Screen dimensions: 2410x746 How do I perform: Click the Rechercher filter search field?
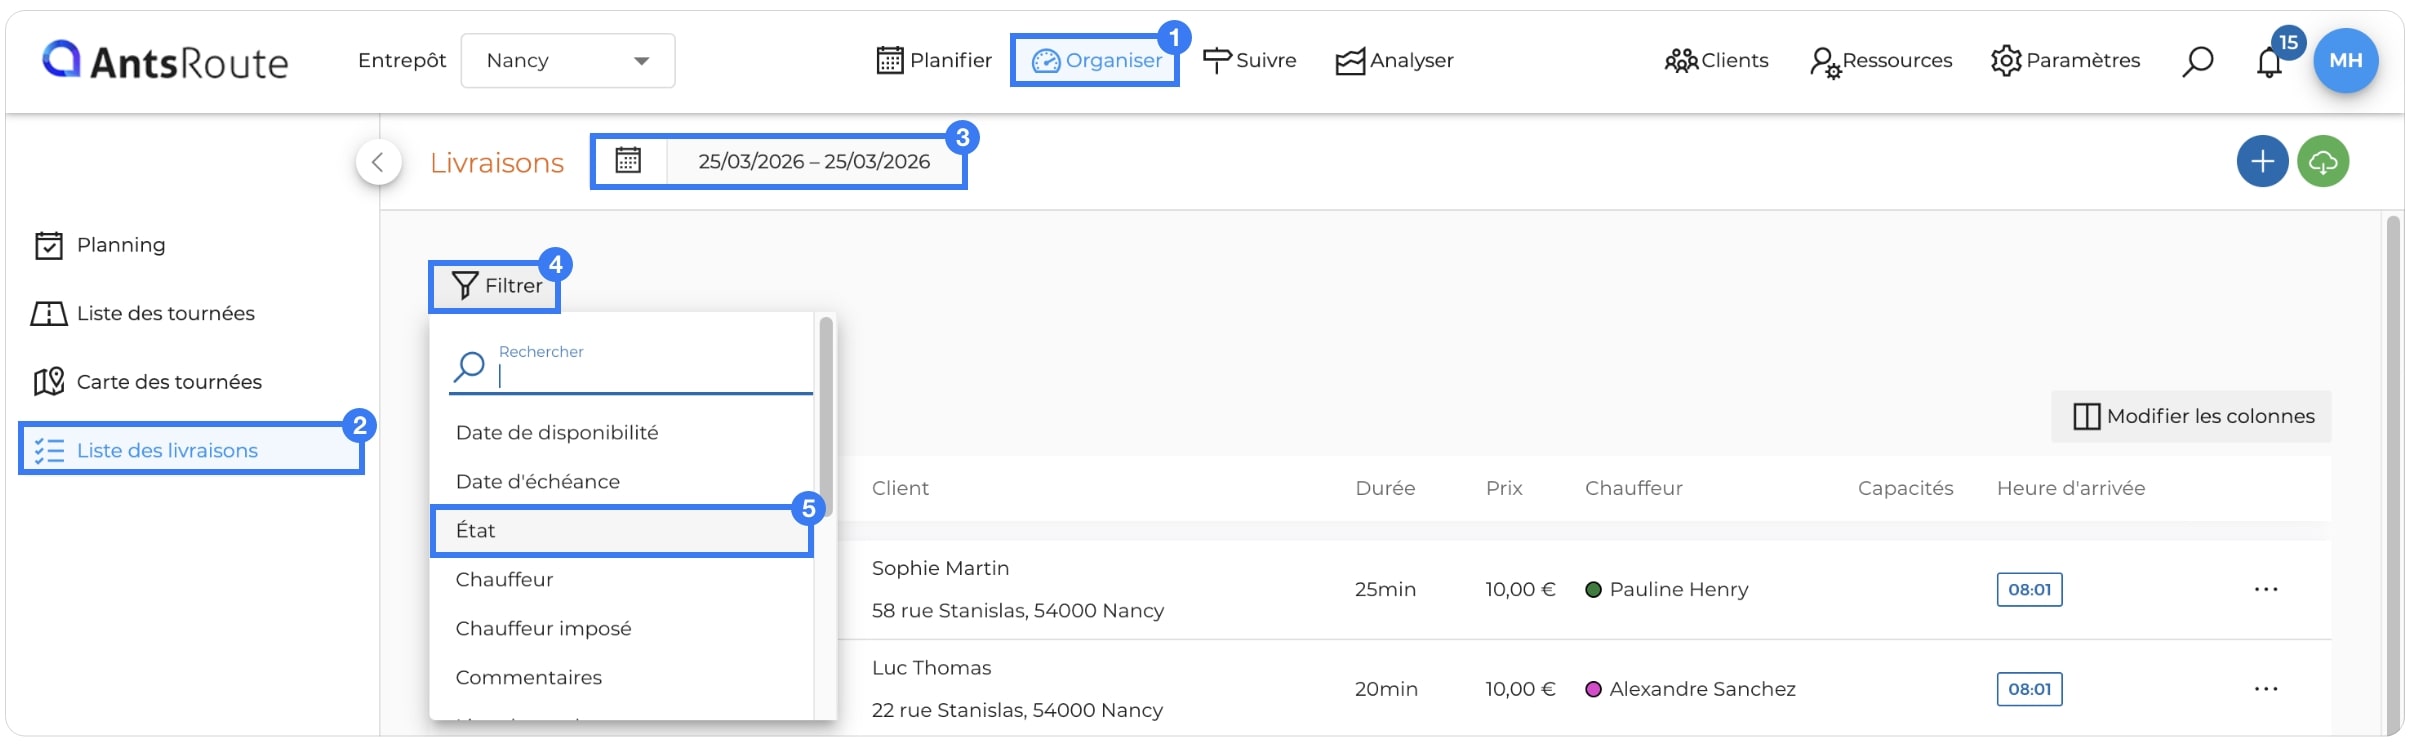(x=631, y=368)
